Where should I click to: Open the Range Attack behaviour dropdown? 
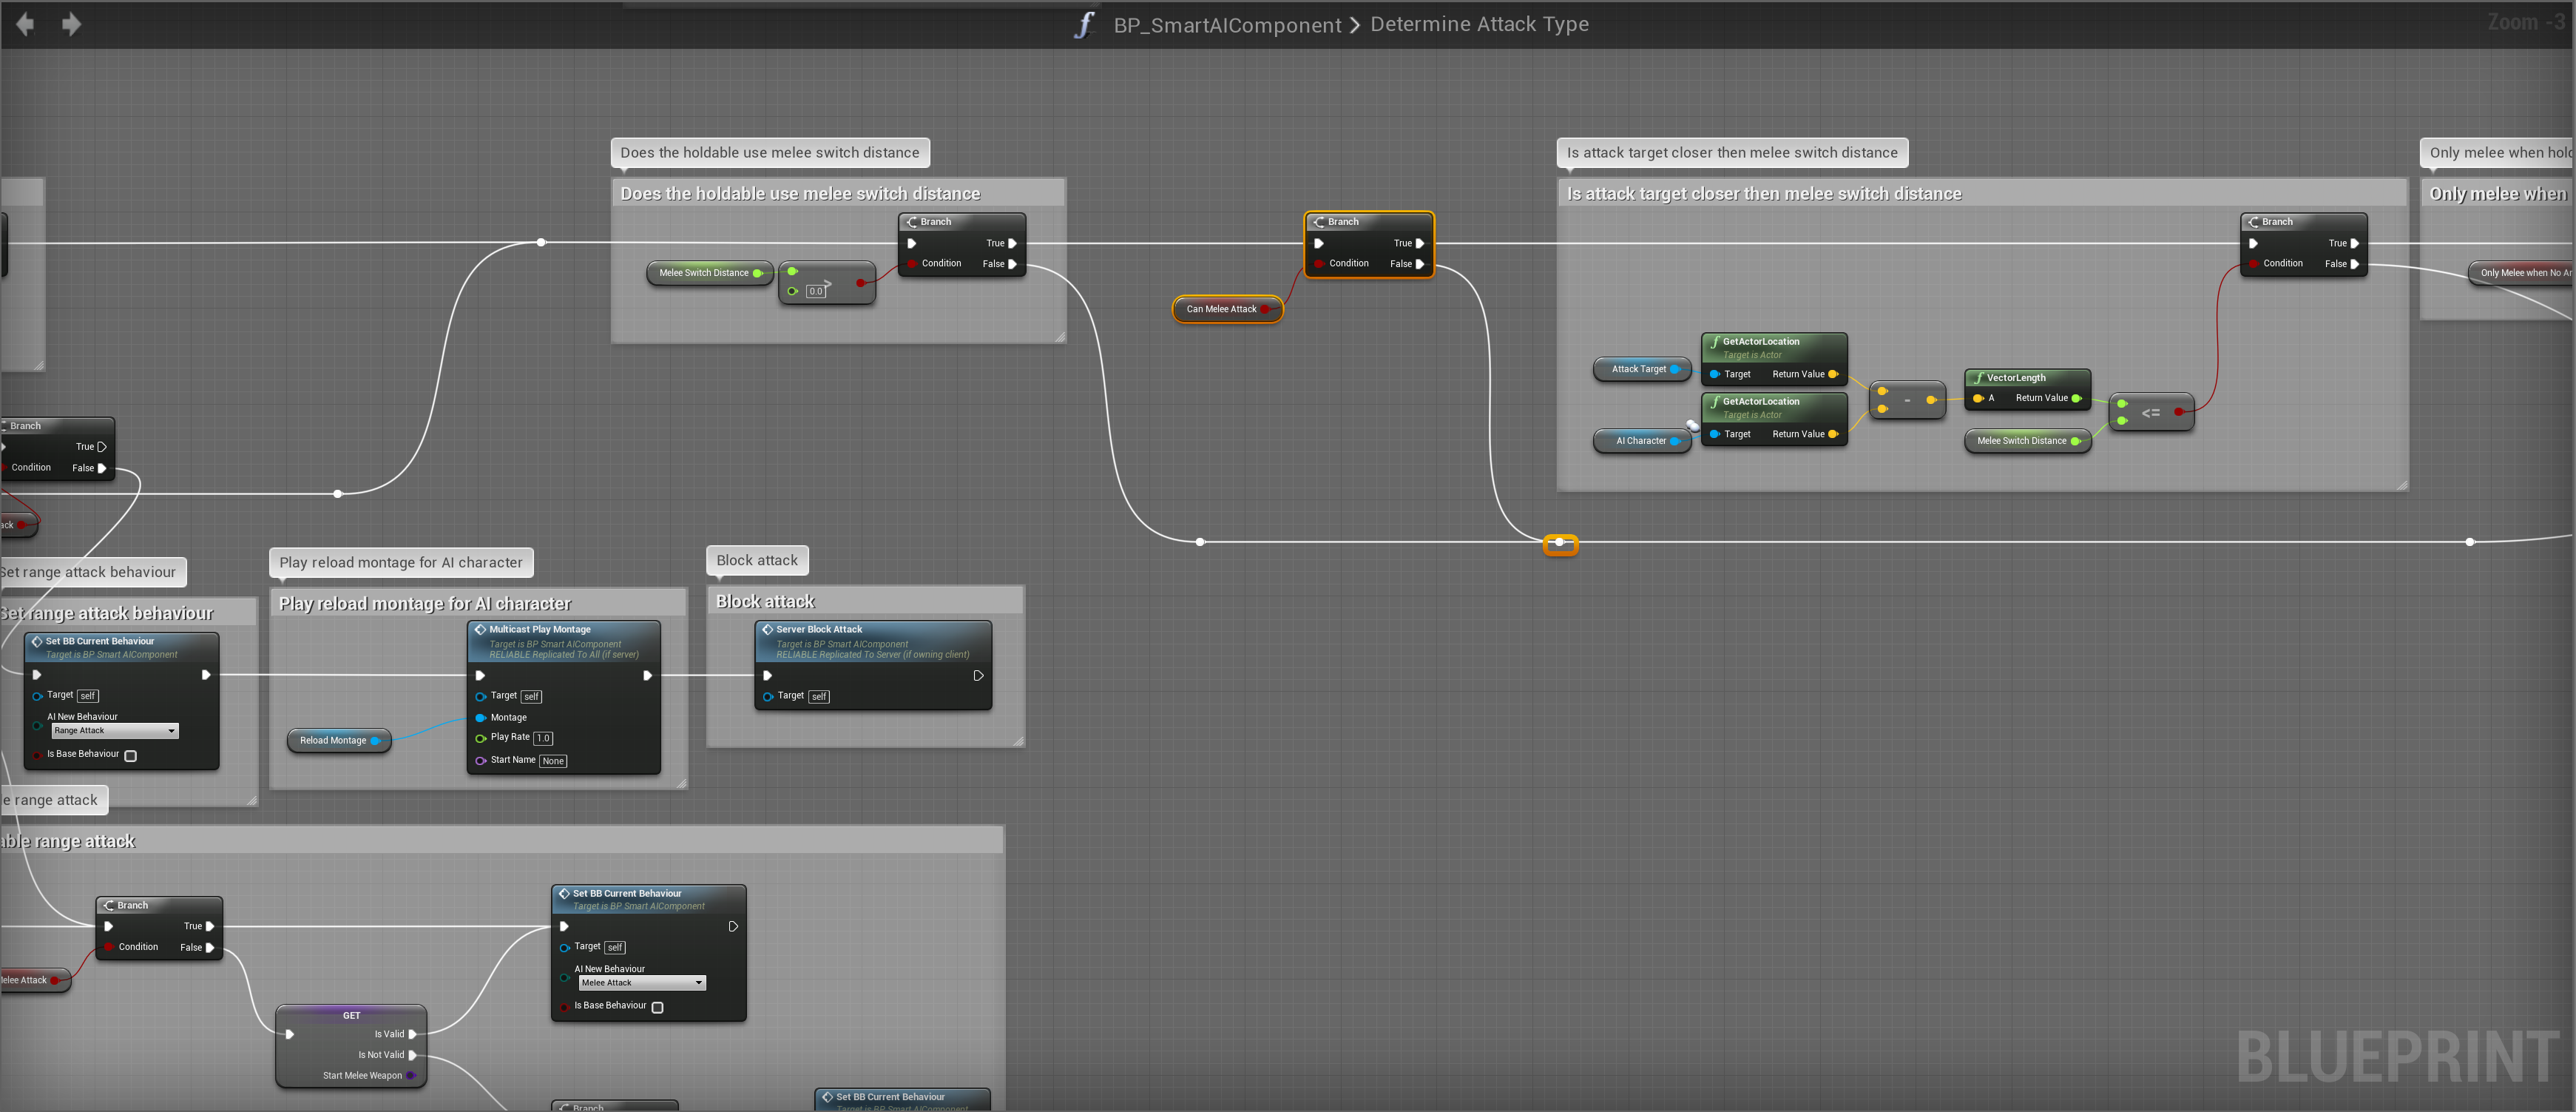coord(115,731)
